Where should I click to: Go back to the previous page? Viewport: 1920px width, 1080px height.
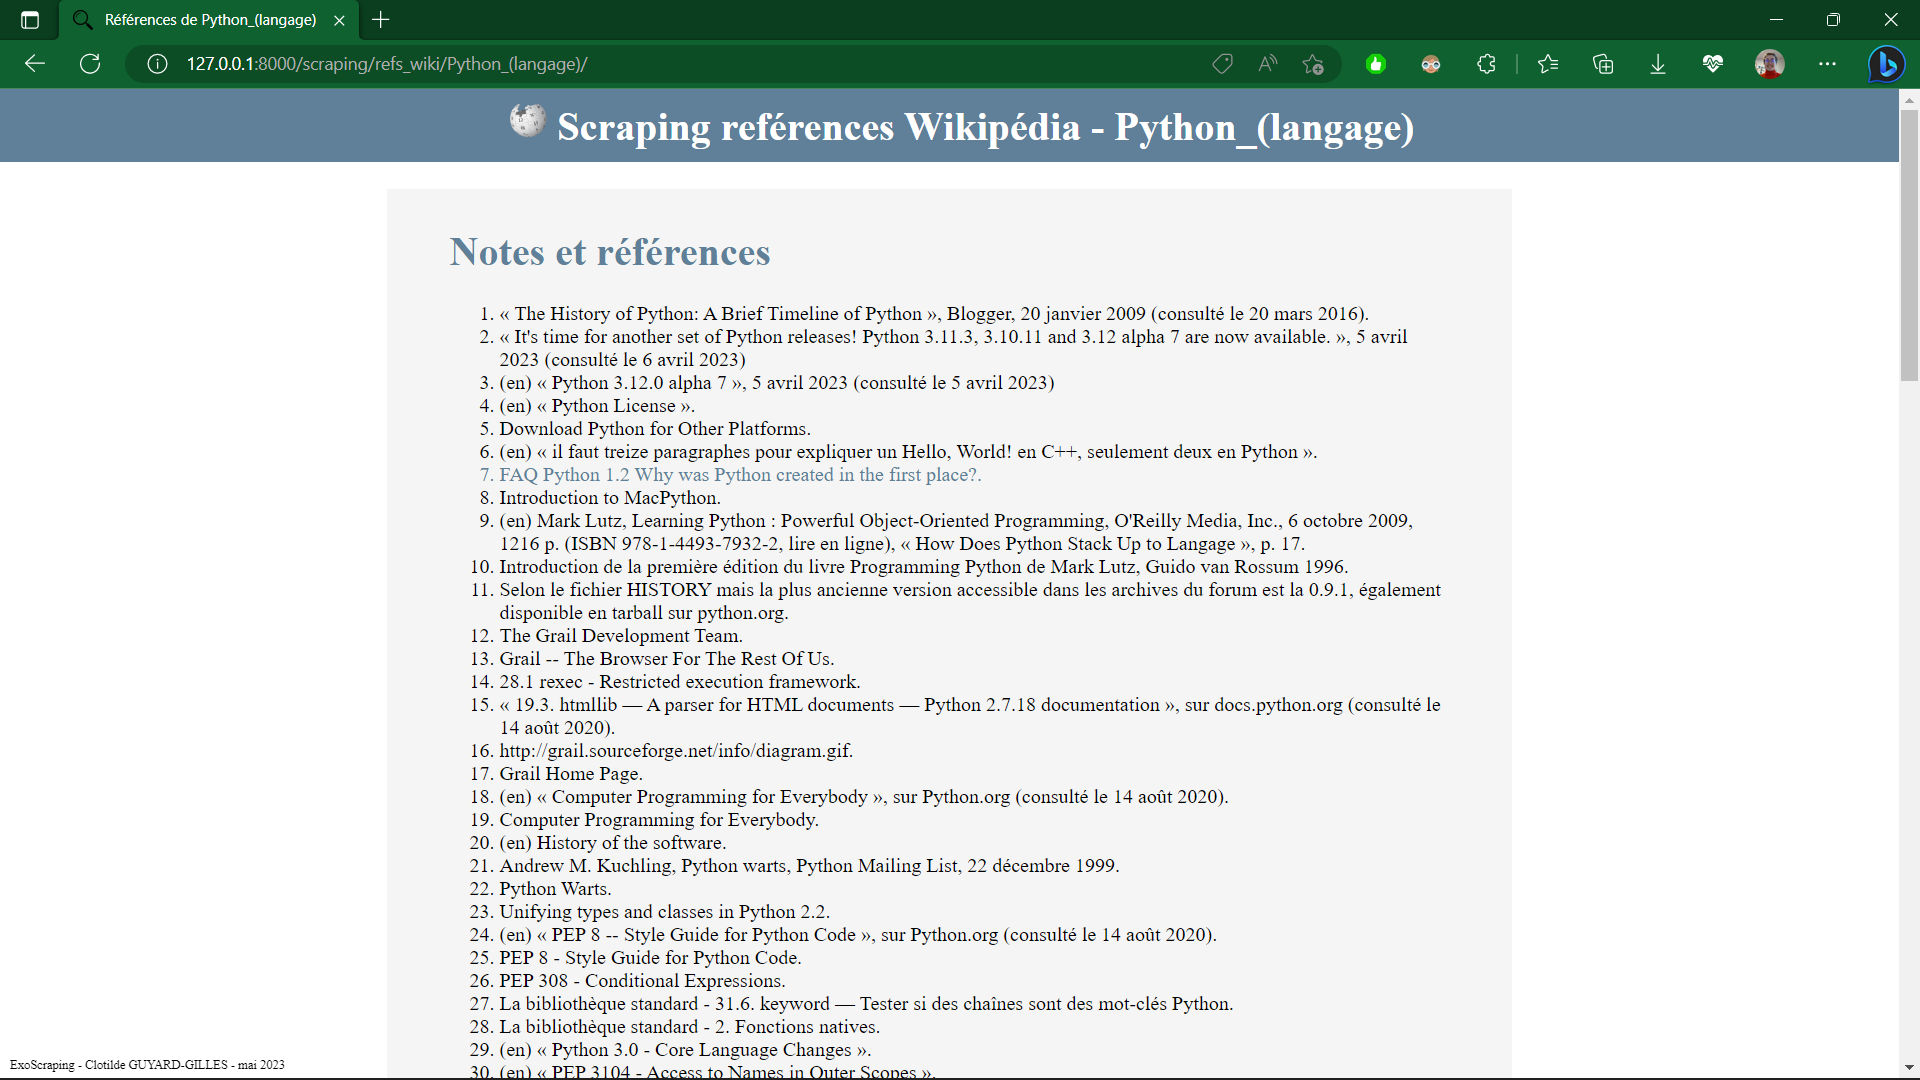click(35, 64)
